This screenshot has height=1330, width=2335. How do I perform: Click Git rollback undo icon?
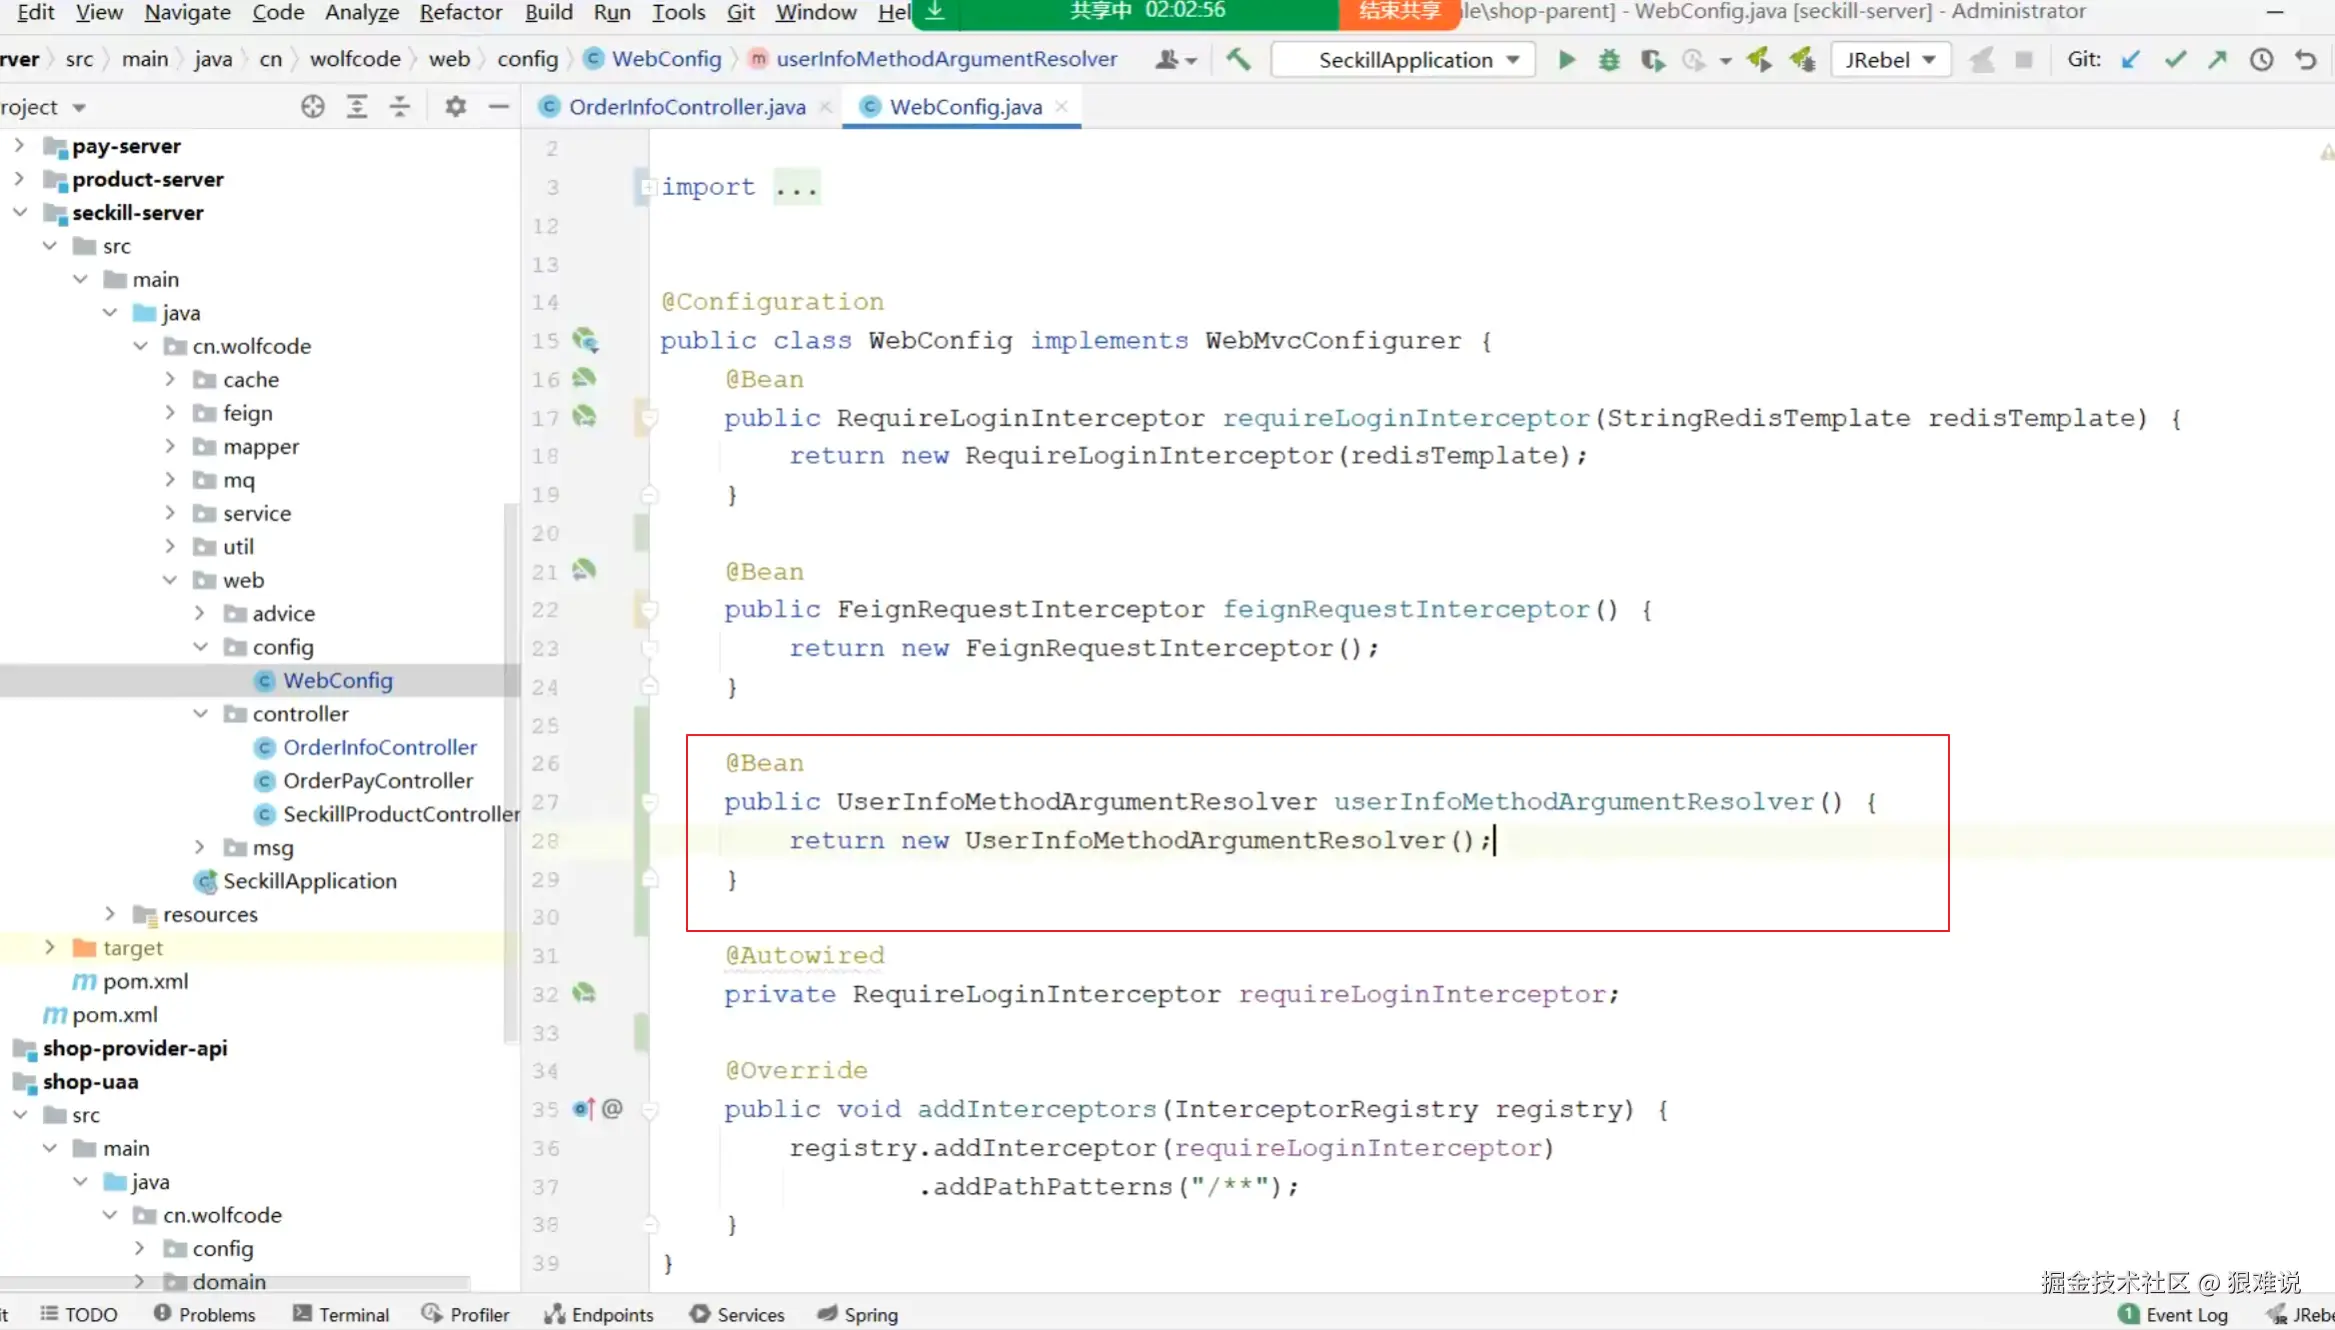2305,60
